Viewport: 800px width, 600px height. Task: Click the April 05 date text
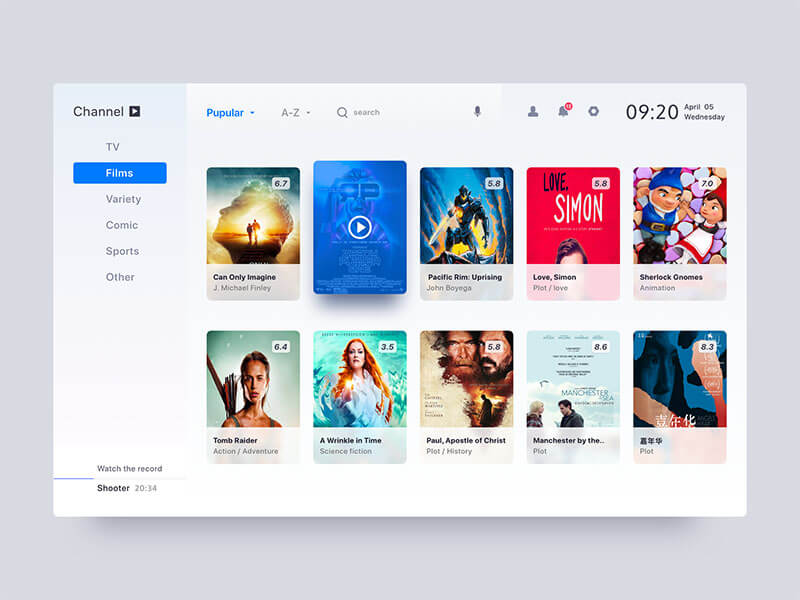click(699, 107)
